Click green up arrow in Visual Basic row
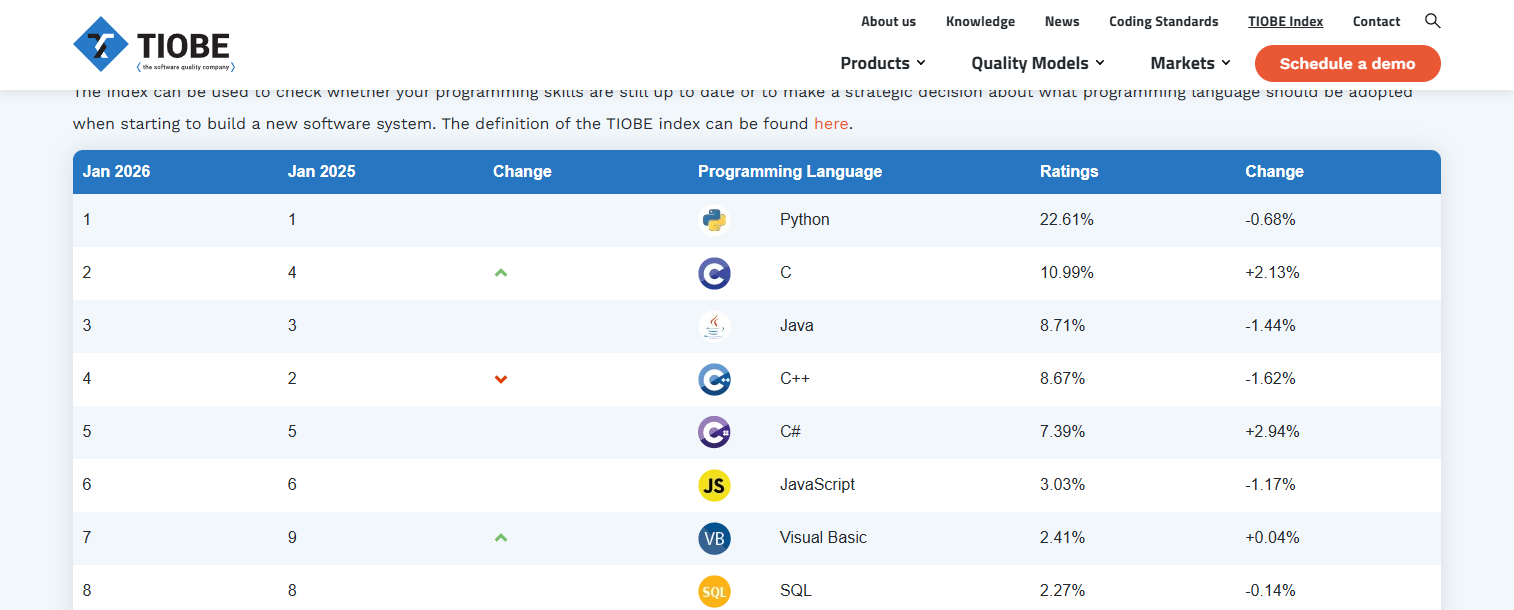This screenshot has width=1514, height=610. pos(501,537)
